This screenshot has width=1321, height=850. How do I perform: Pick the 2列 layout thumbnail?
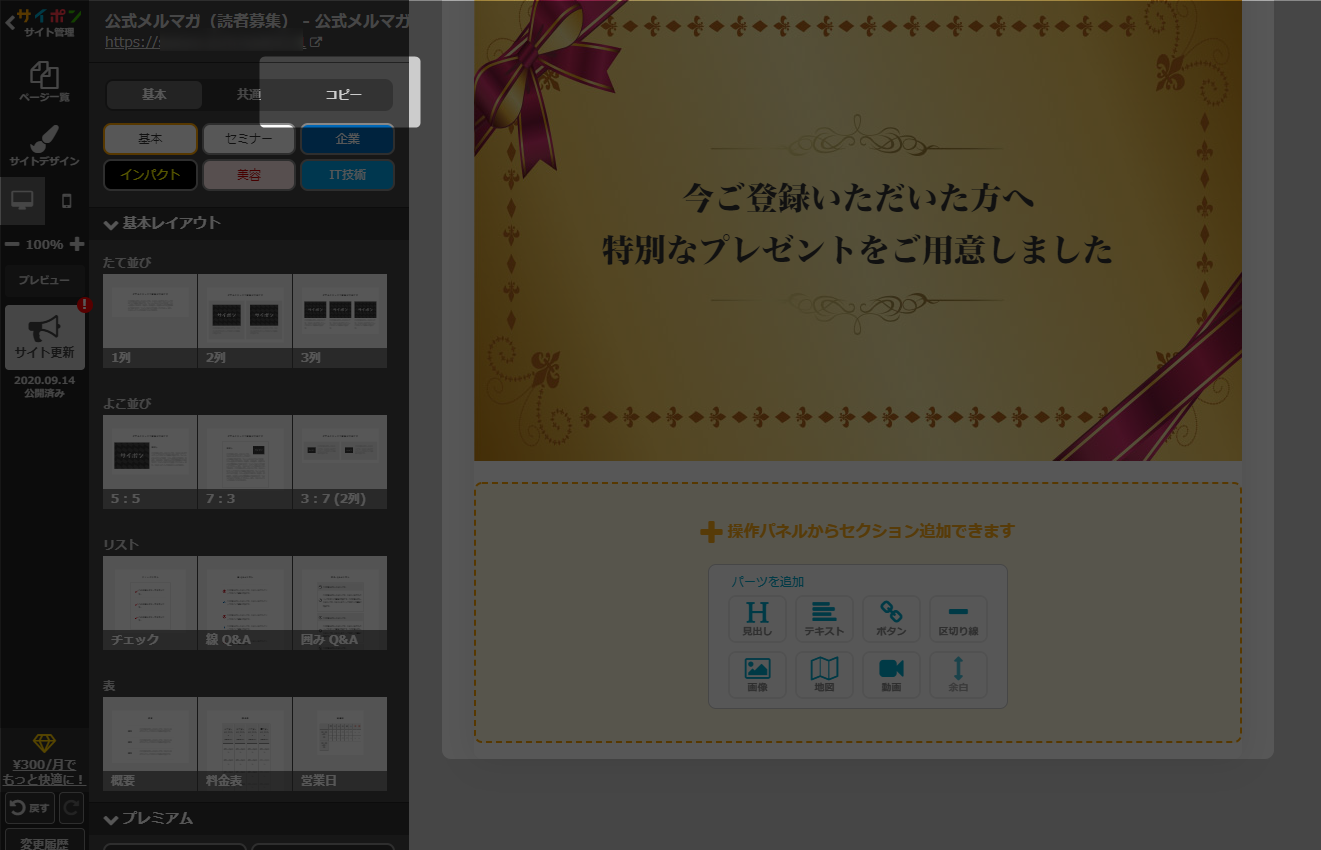coord(245,321)
